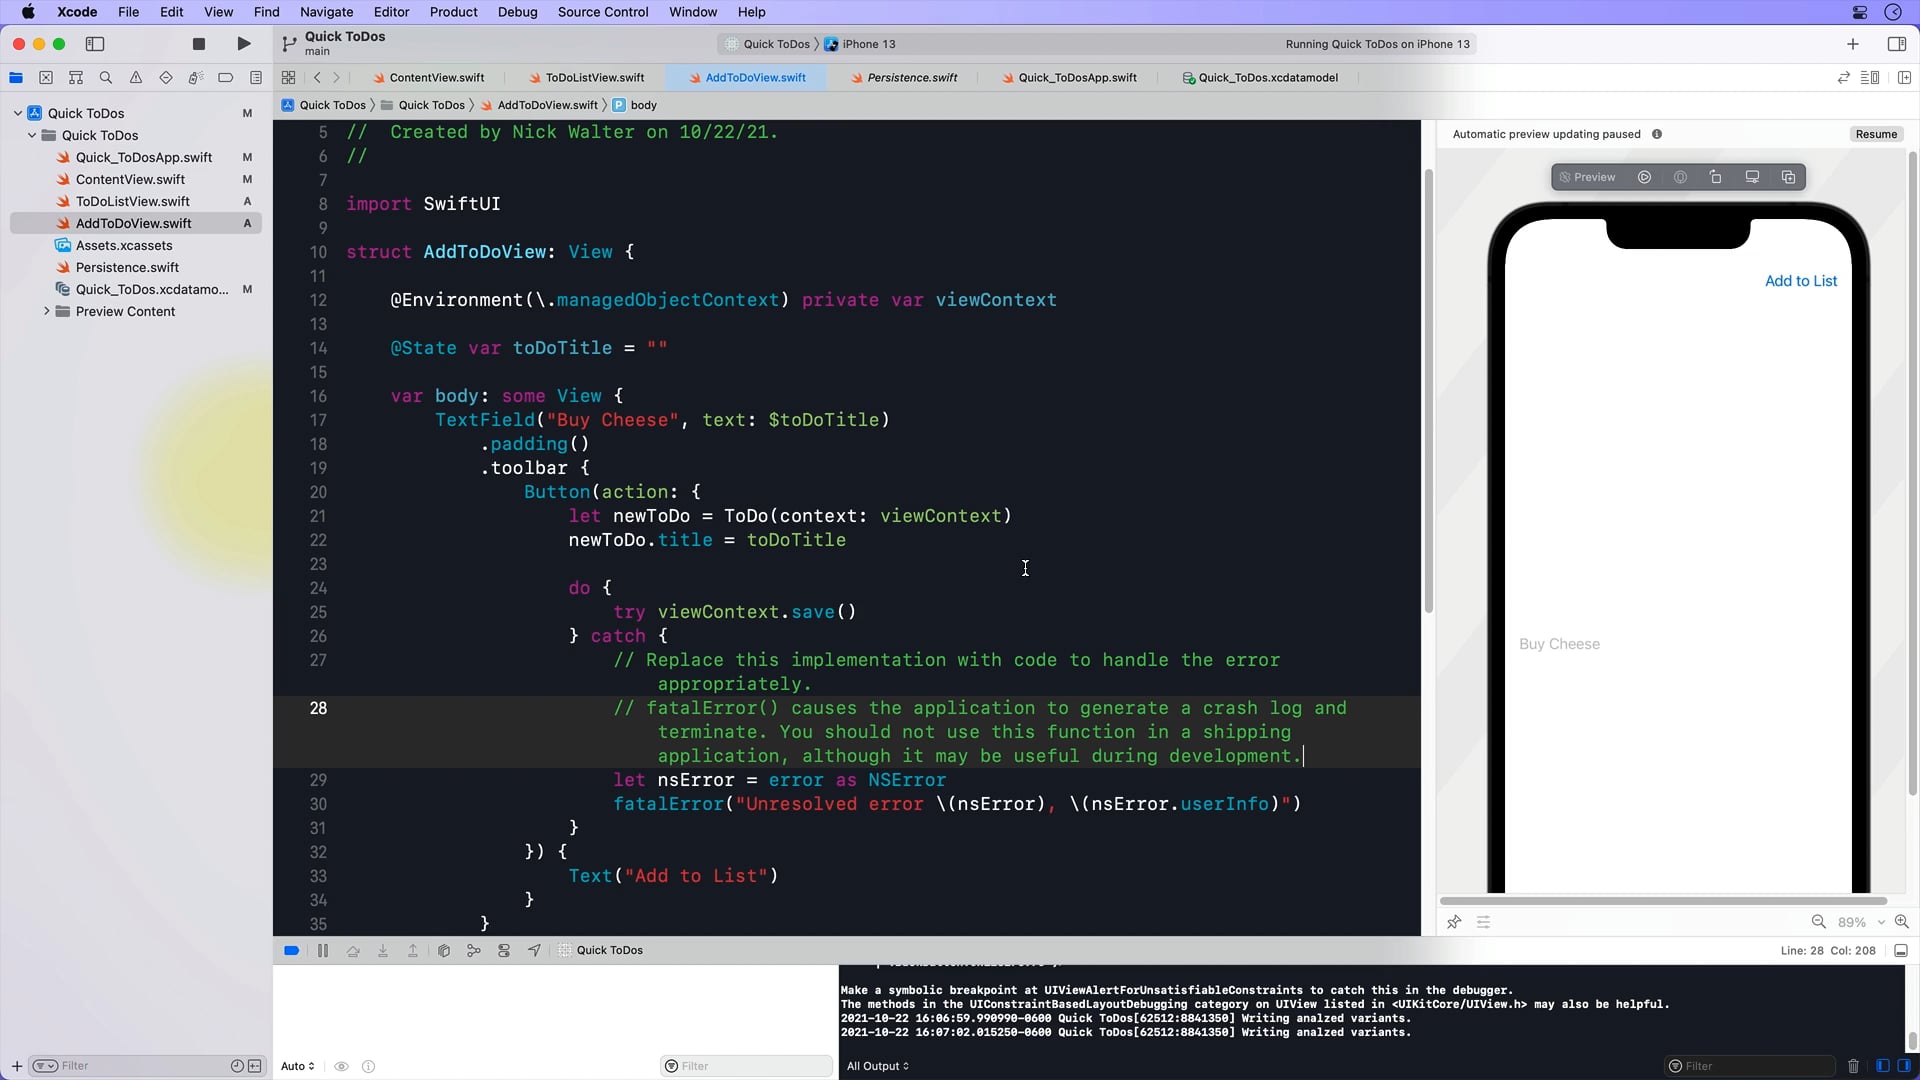Select Persistence.swift in the file navigator
The width and height of the screenshot is (1920, 1080).
click(127, 267)
